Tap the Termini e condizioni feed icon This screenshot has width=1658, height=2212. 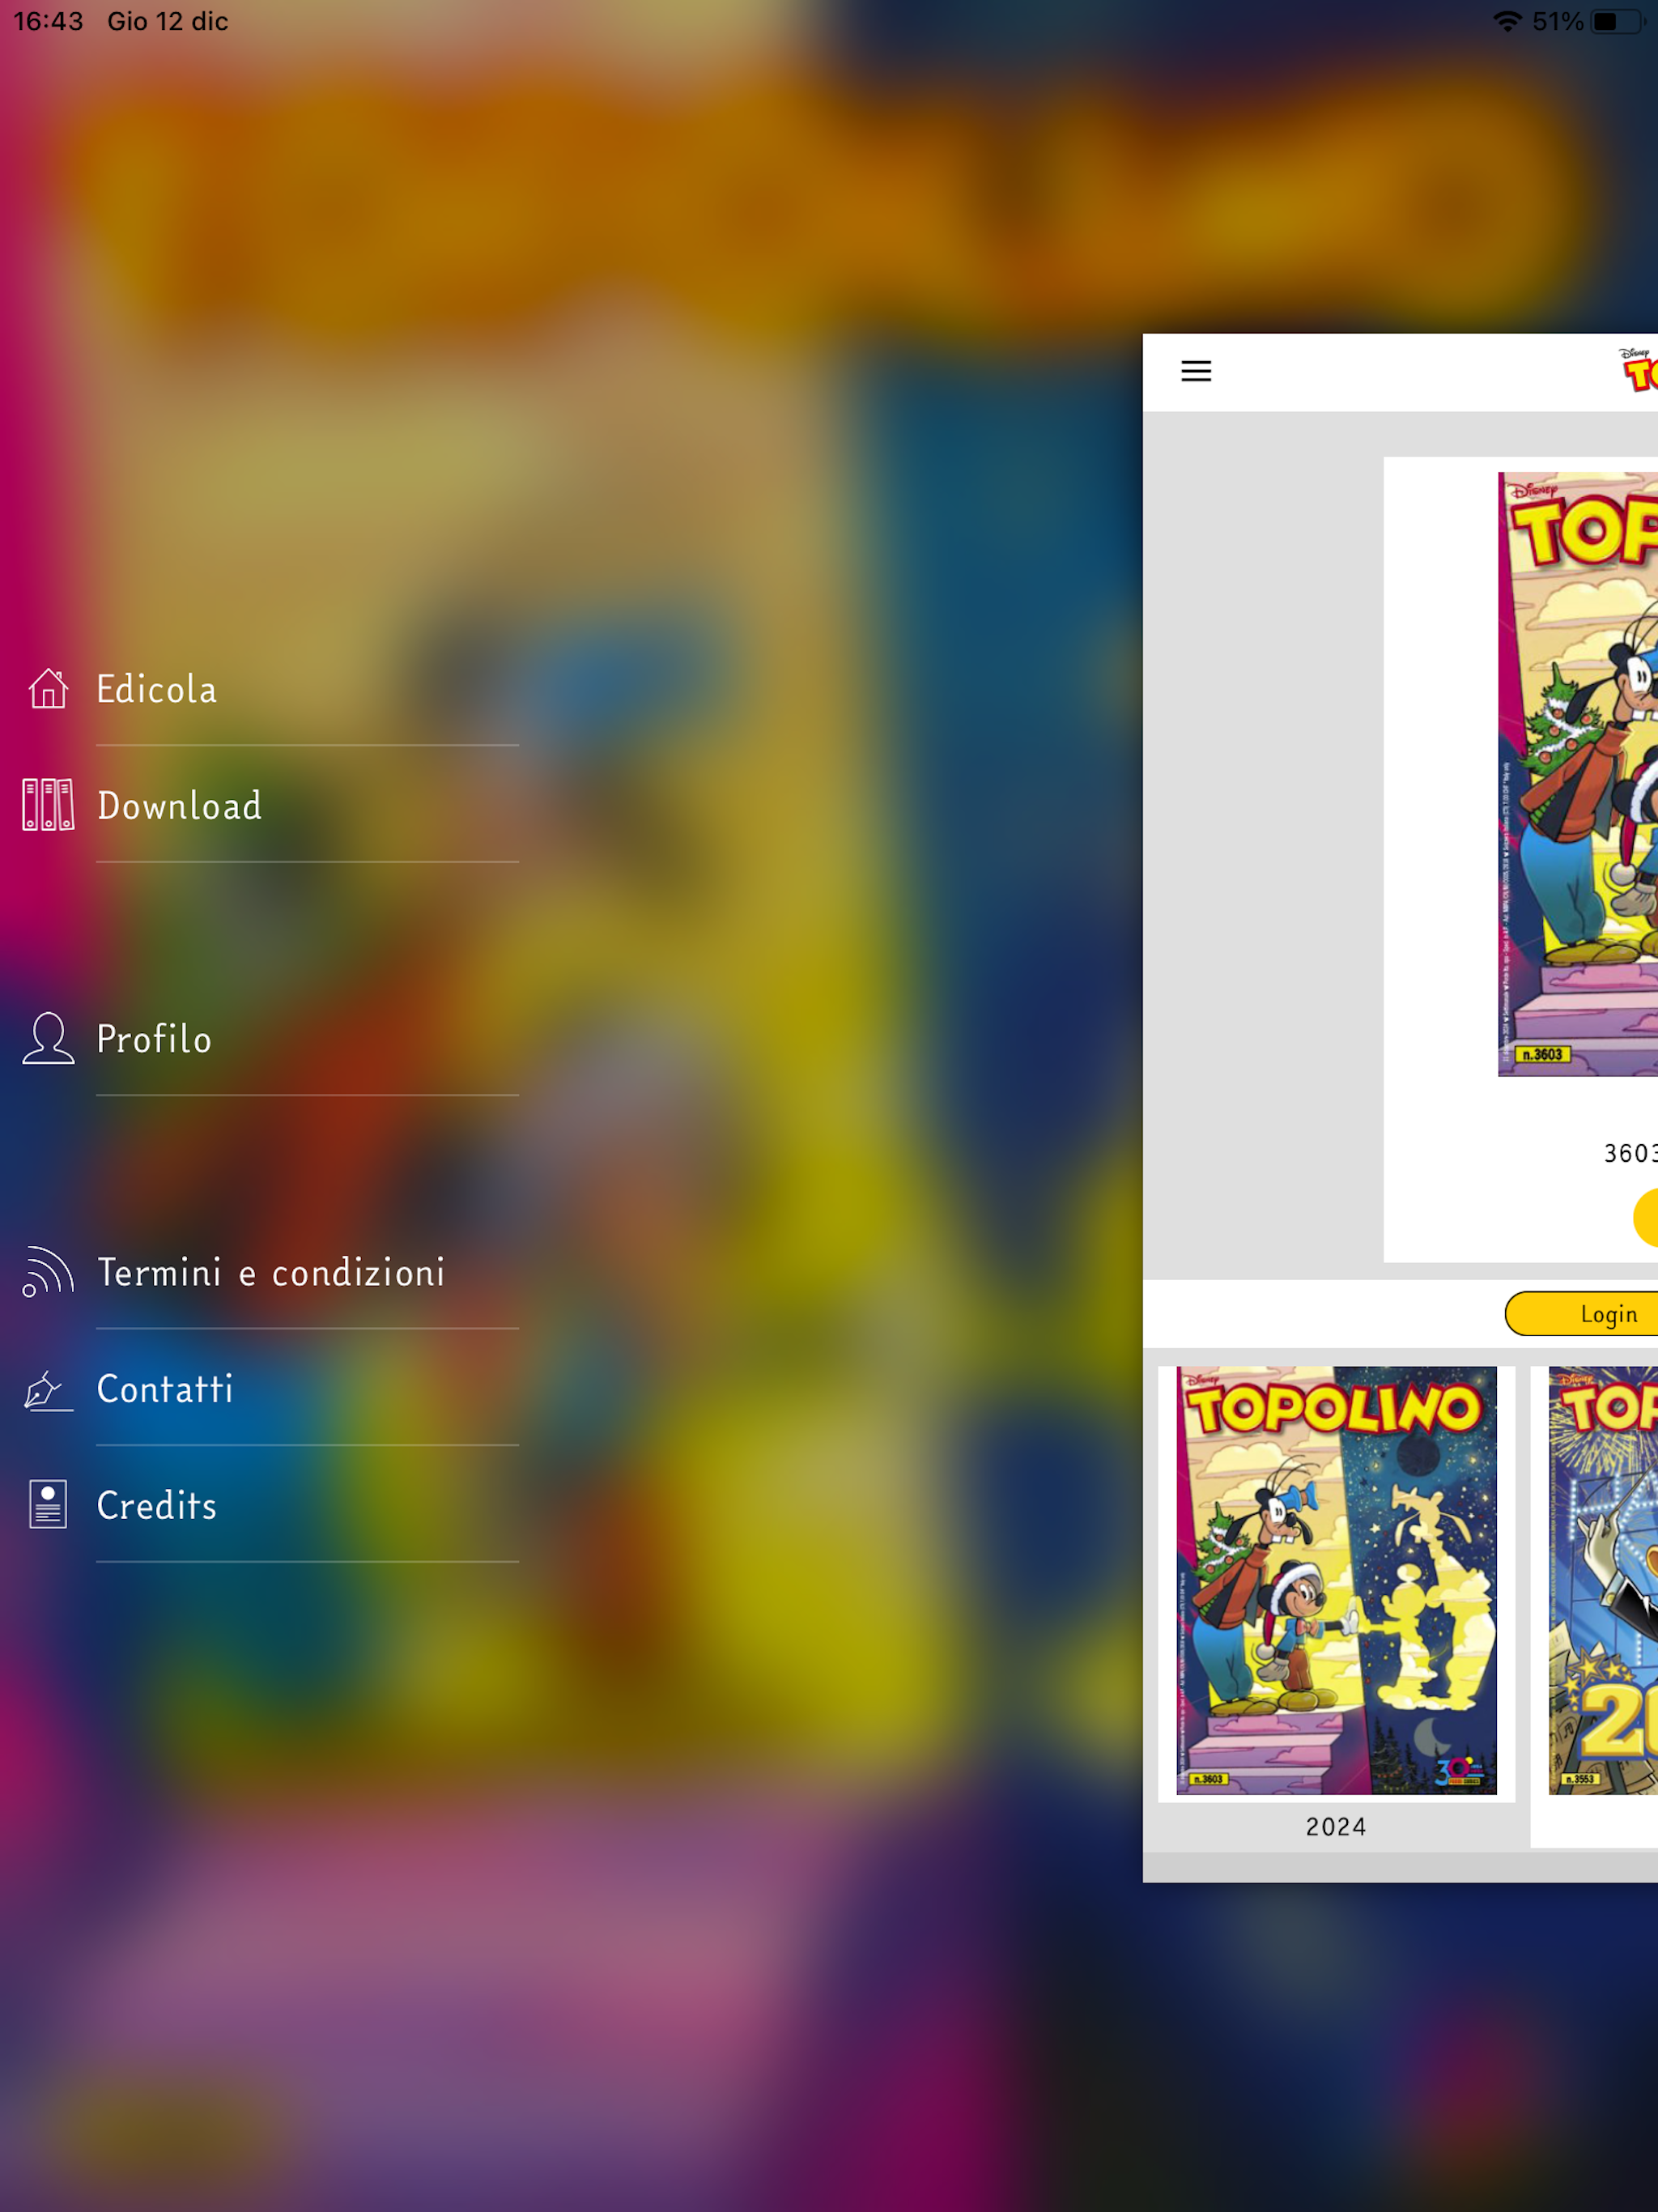[x=48, y=1271]
